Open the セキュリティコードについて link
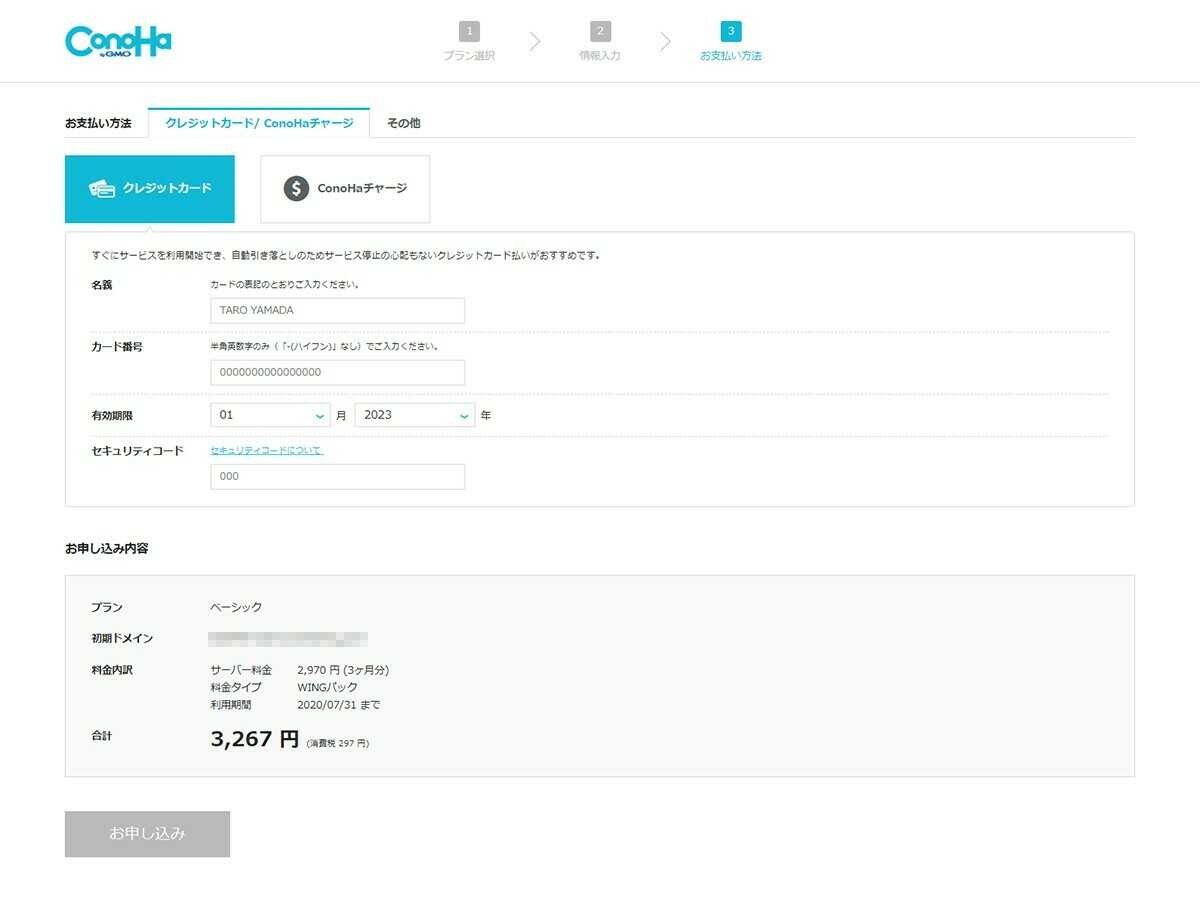 point(264,450)
